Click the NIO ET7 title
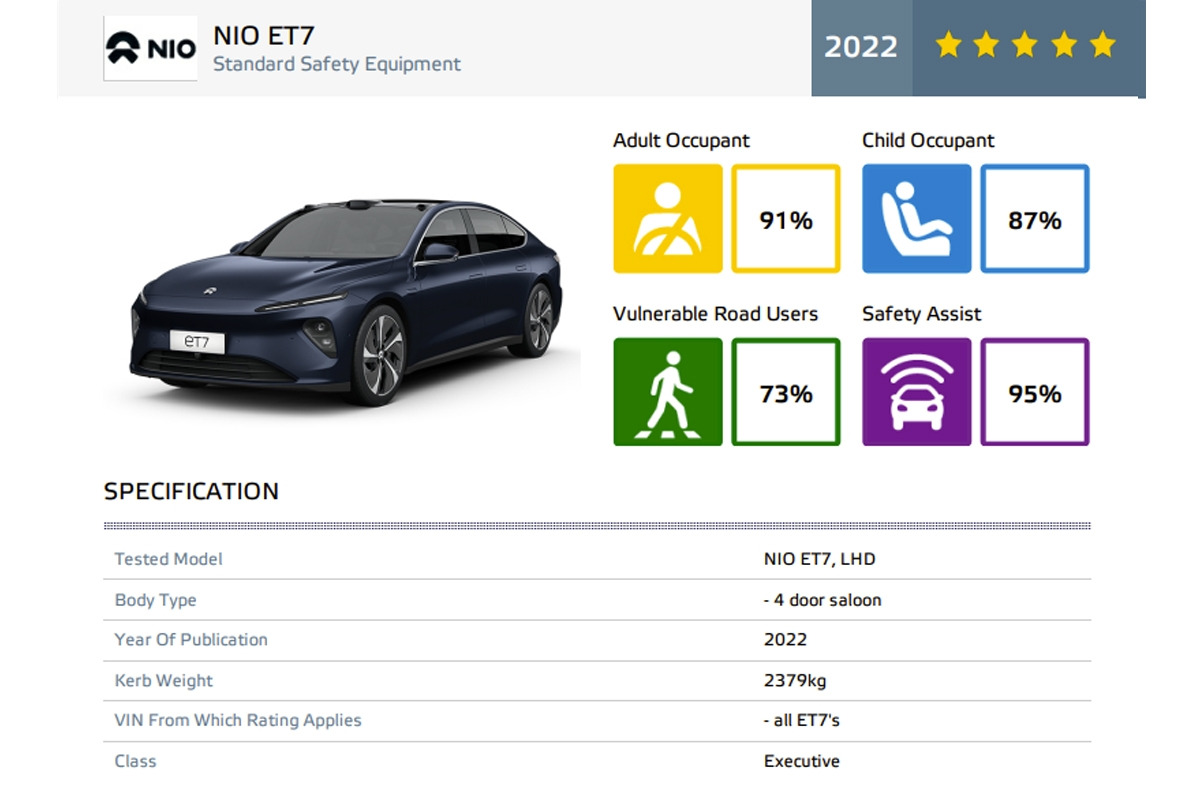 tap(264, 35)
